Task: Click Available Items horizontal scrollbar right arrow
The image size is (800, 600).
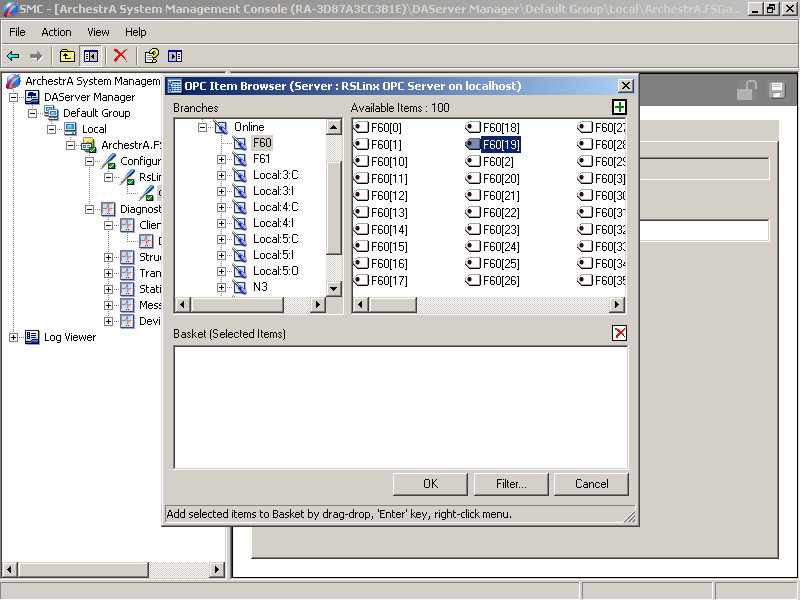Action: (x=619, y=305)
